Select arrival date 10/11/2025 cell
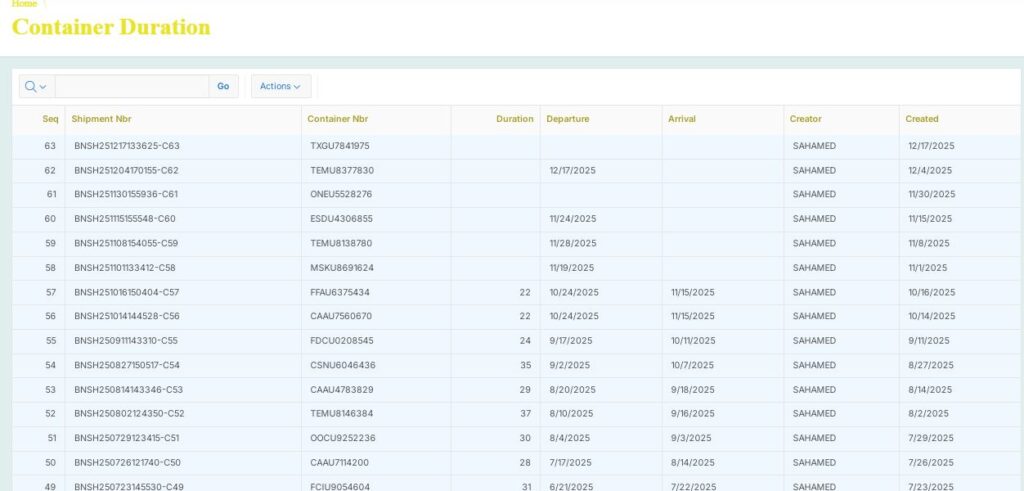 coord(692,341)
